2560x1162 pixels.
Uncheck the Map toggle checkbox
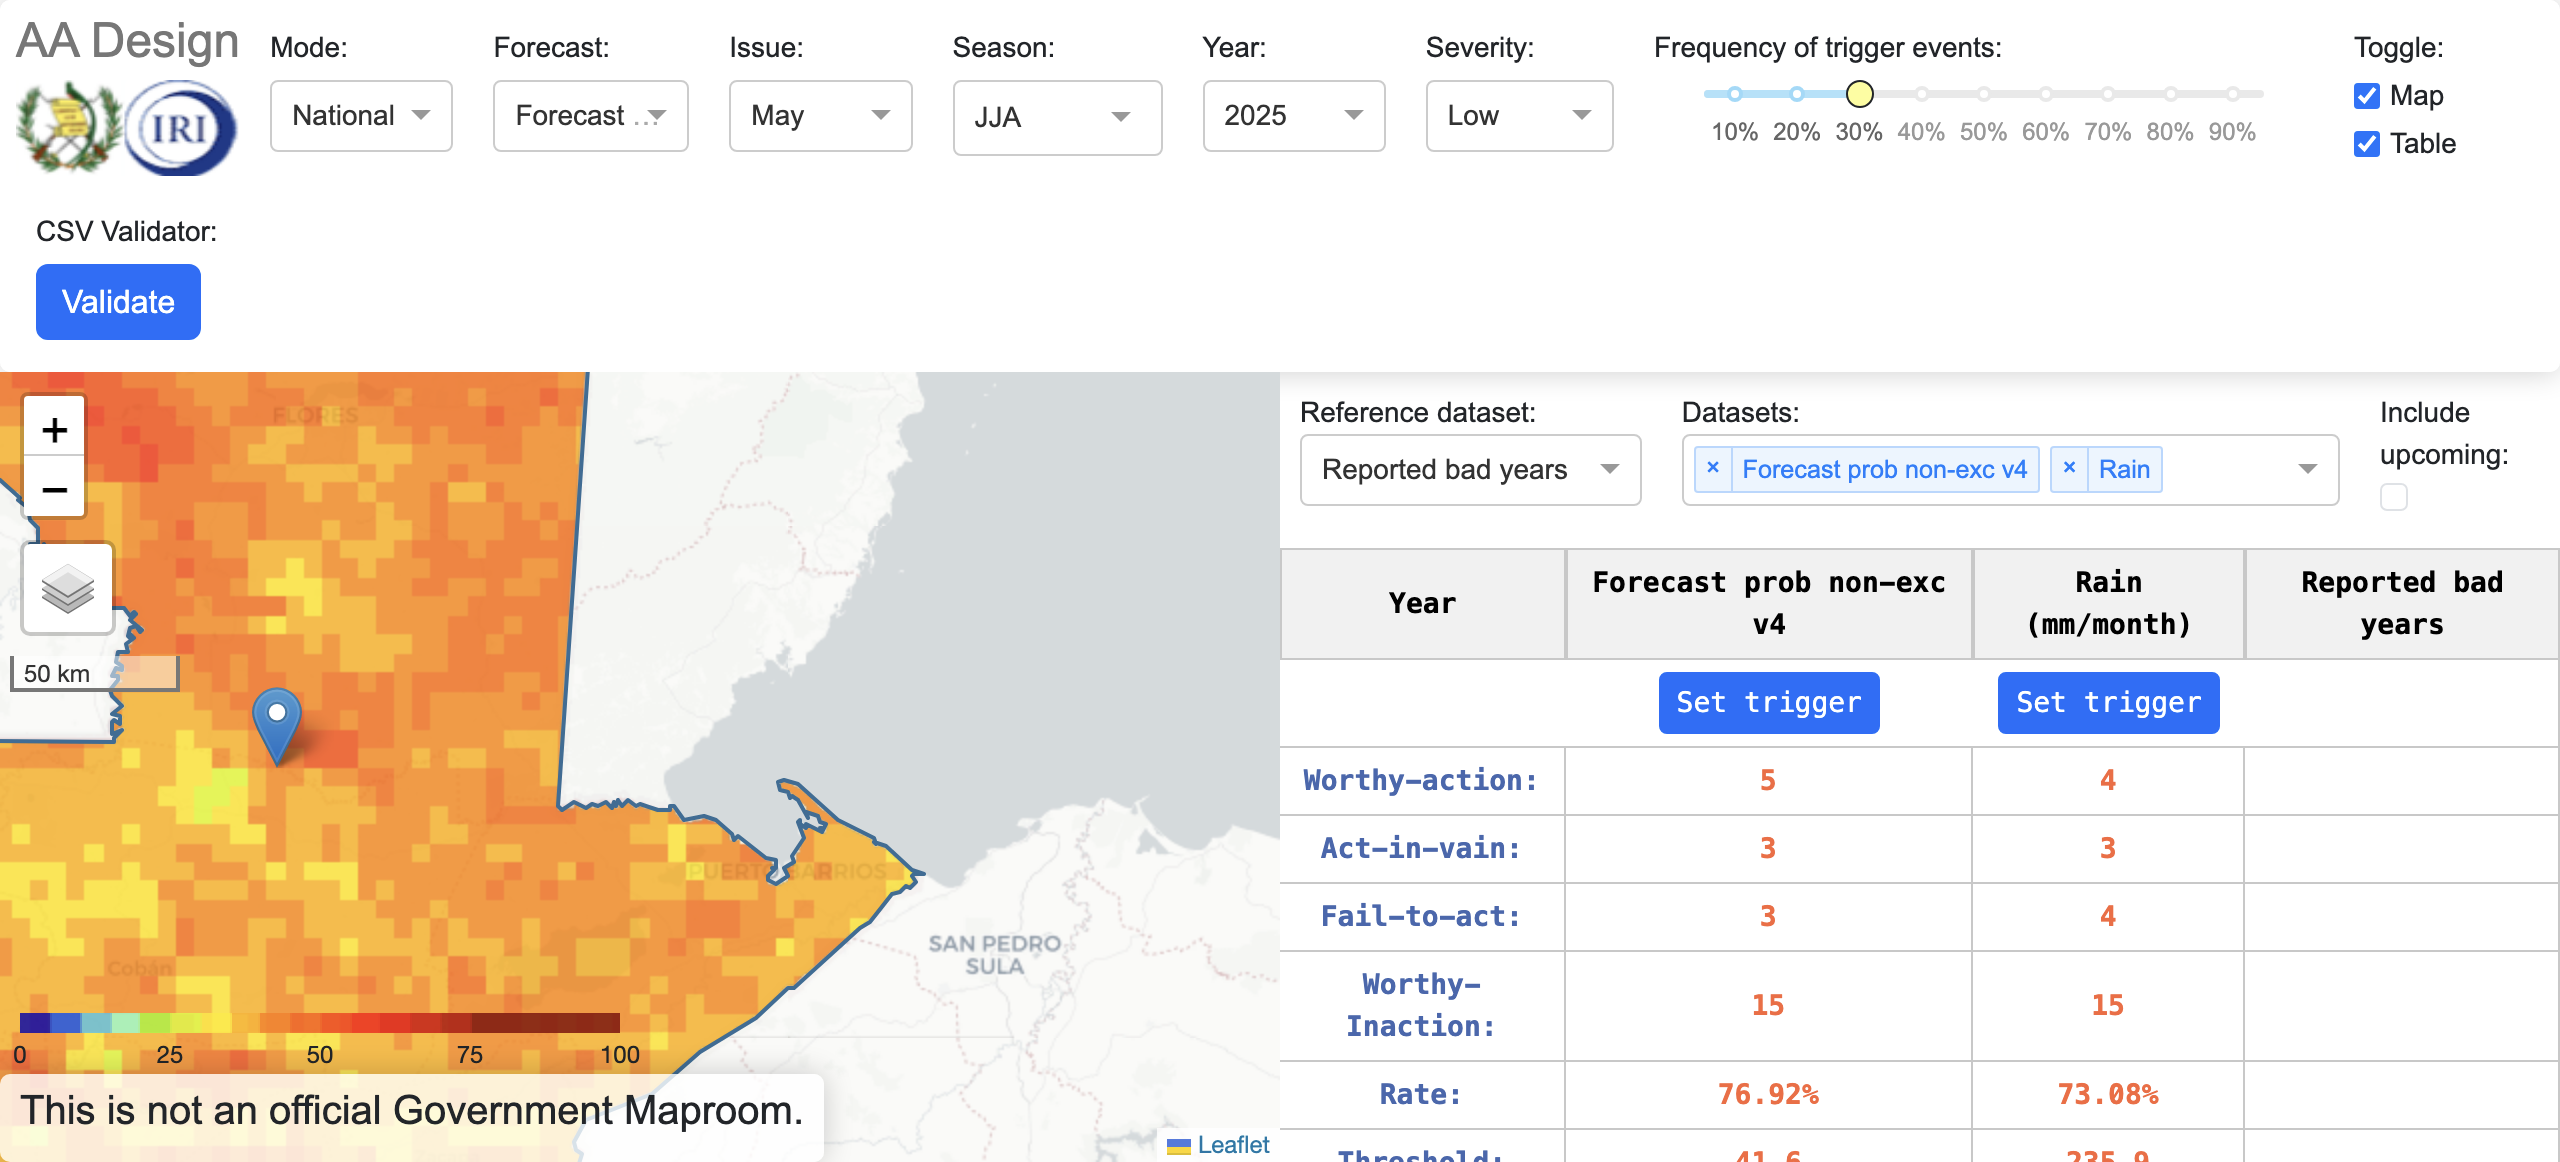click(2367, 96)
